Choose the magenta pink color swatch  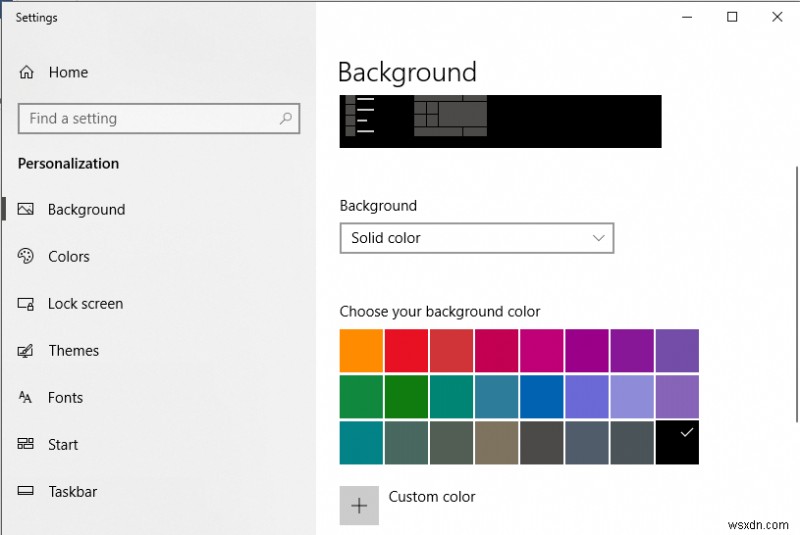point(542,350)
